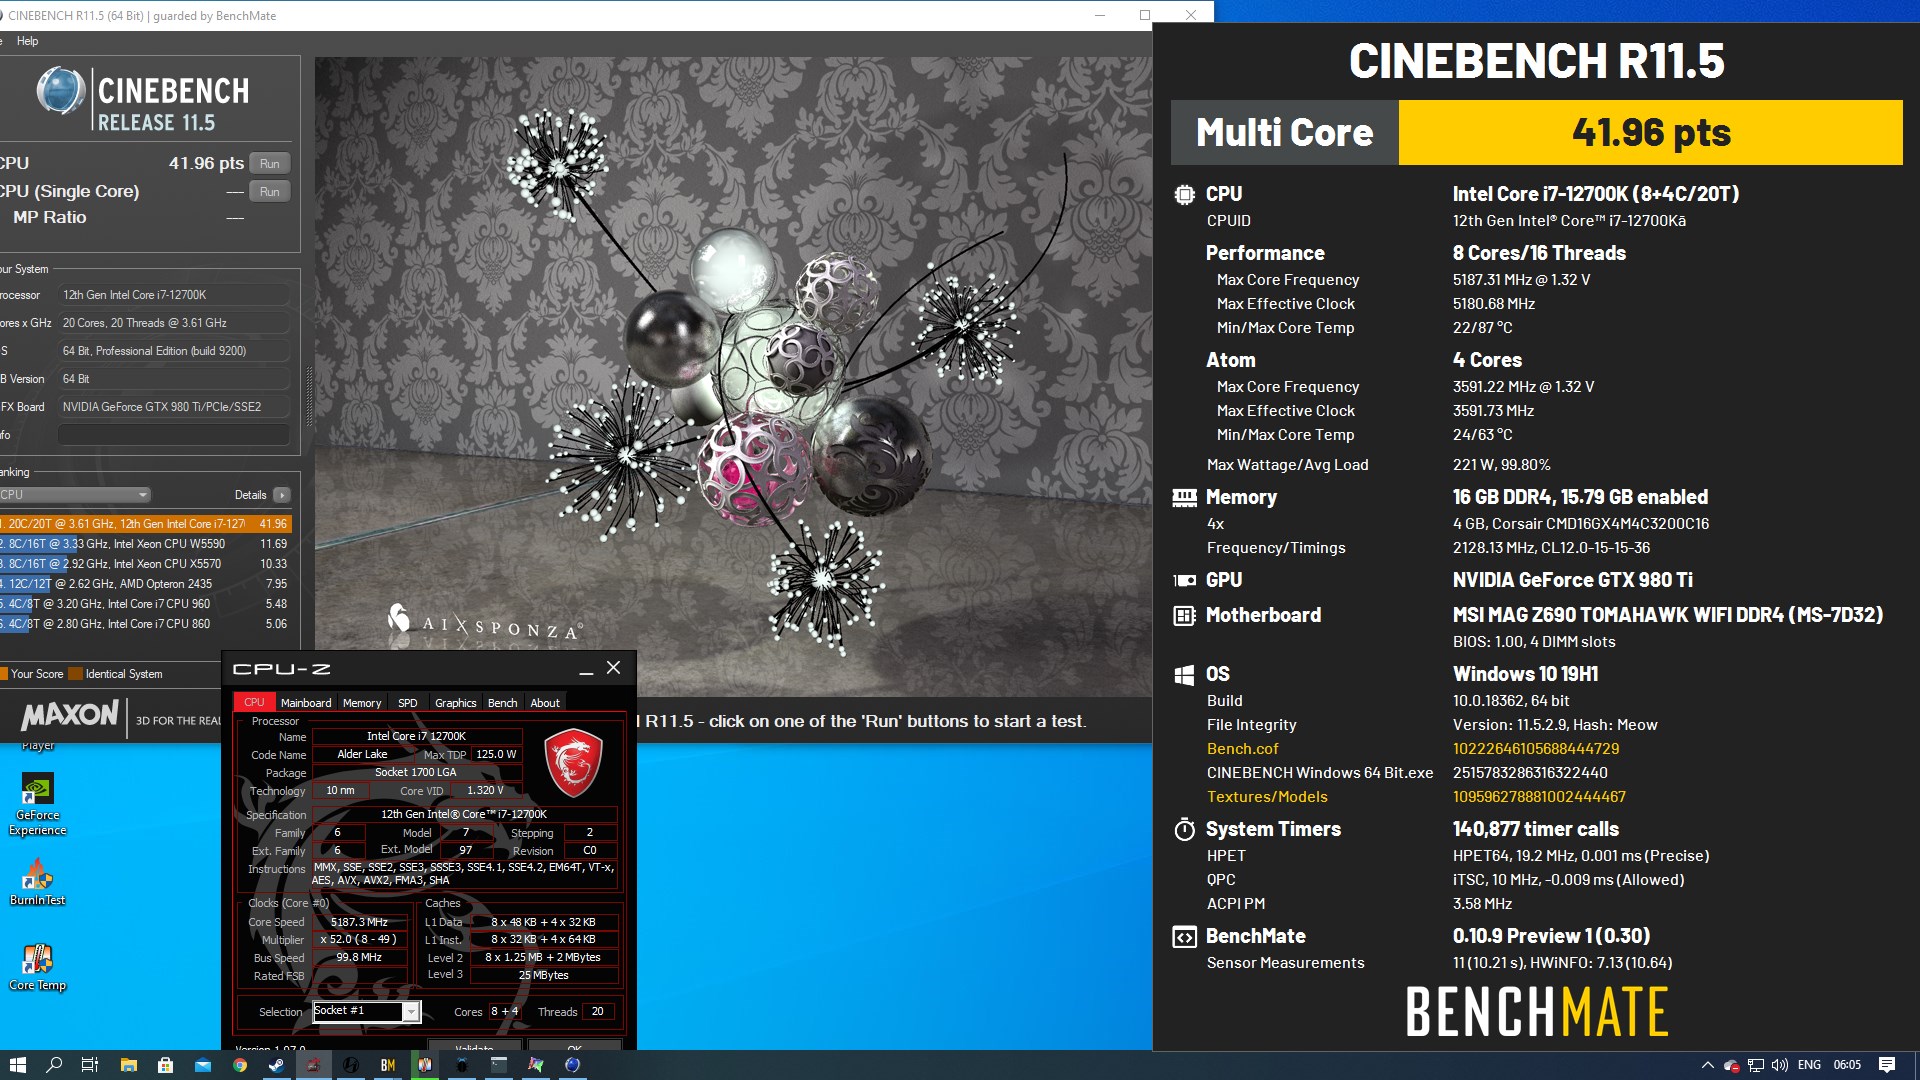
Task: Open Google Chrome from taskbar
Action: 240,1065
